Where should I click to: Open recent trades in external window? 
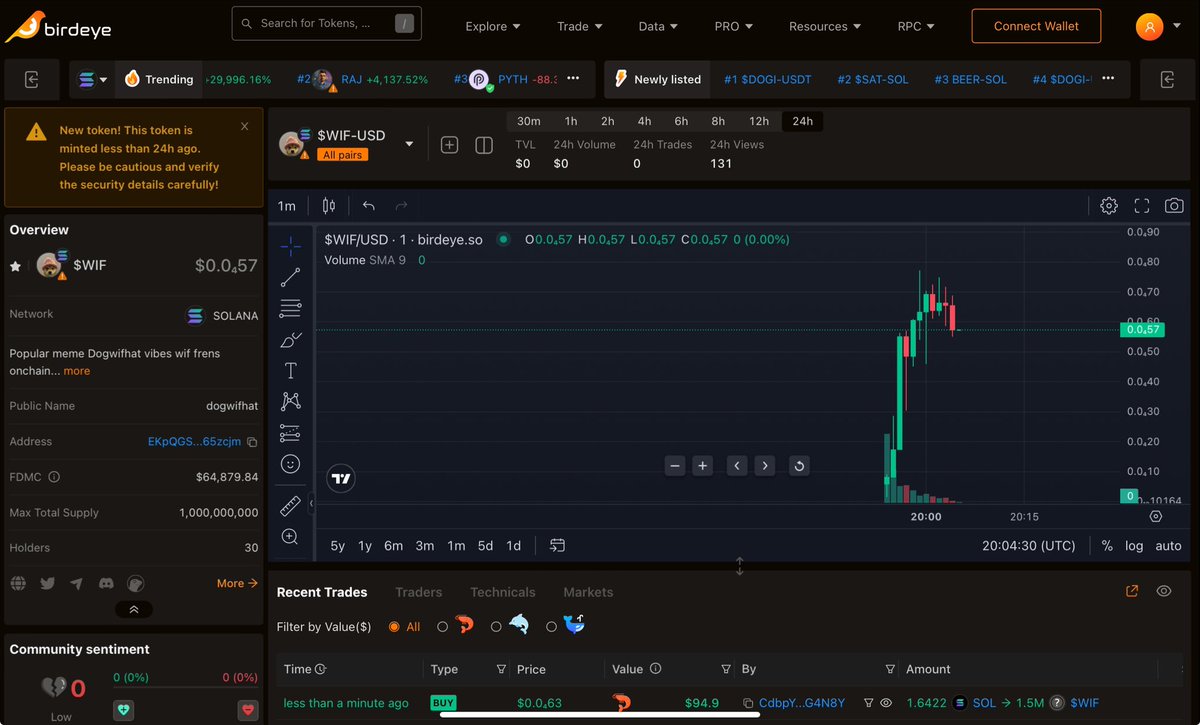point(1132,591)
